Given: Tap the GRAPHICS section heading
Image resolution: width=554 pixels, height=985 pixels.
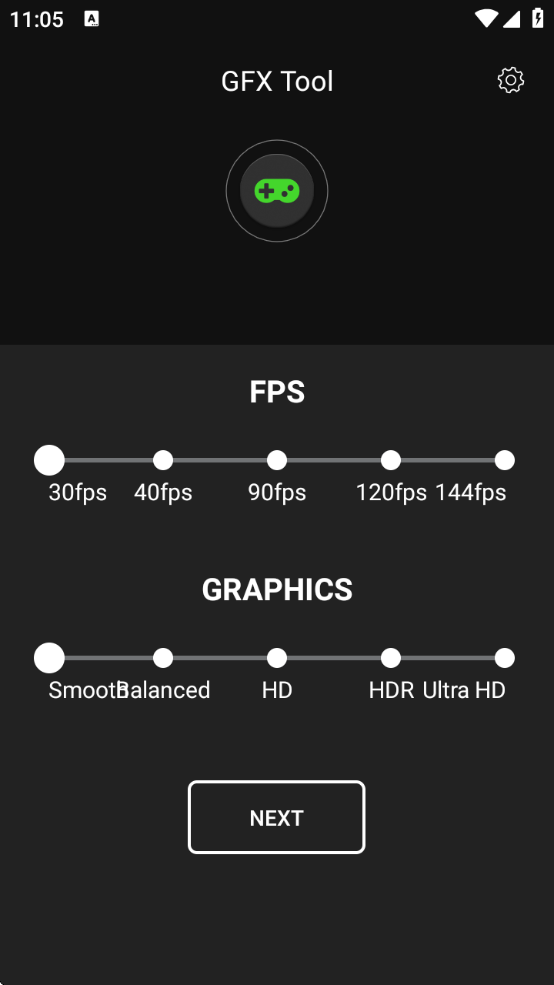Looking at the screenshot, I should tap(277, 590).
